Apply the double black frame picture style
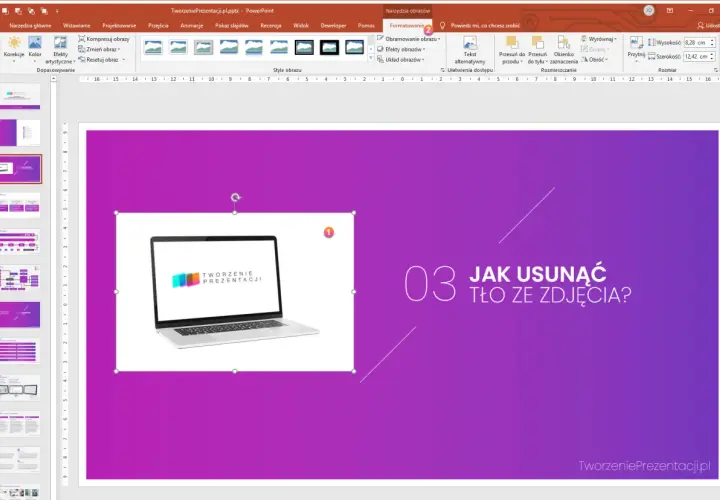 (x=304, y=47)
